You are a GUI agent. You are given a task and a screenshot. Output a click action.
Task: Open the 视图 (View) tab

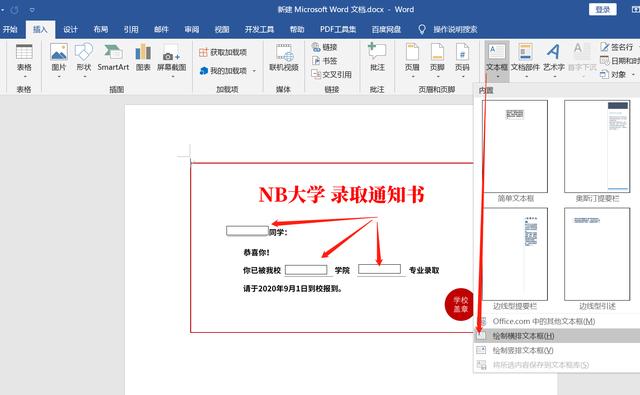coord(222,29)
